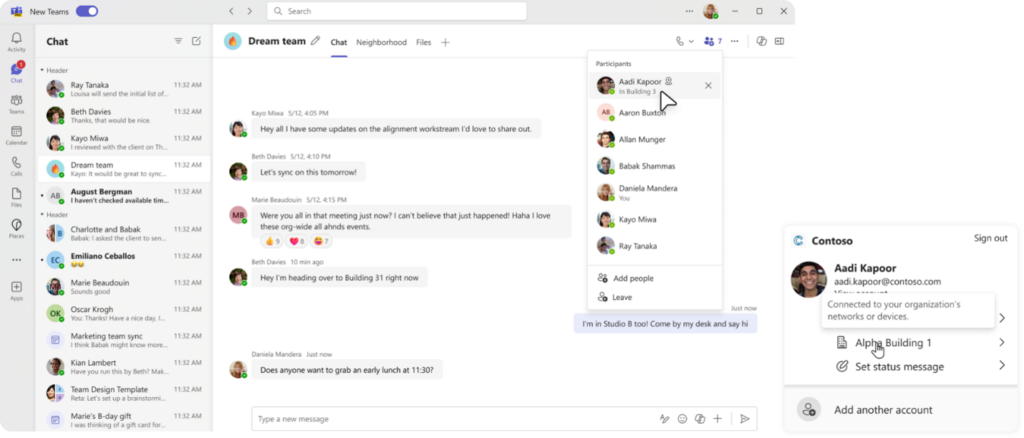The height and width of the screenshot is (438, 1024).
Task: Open the Files section in the sidebar
Action: coord(16,197)
